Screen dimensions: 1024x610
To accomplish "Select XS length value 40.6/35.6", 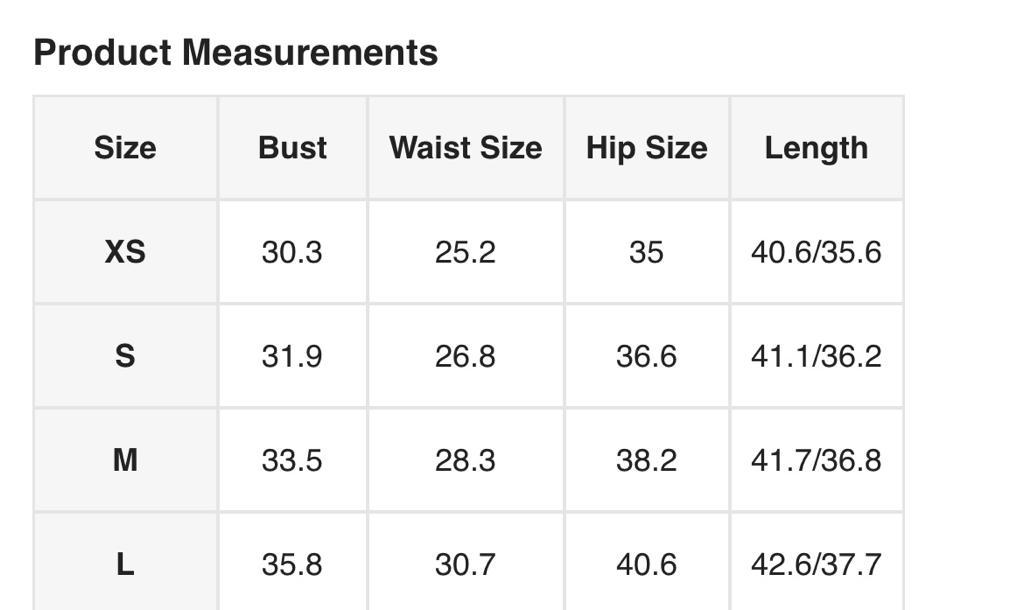I will tap(816, 252).
